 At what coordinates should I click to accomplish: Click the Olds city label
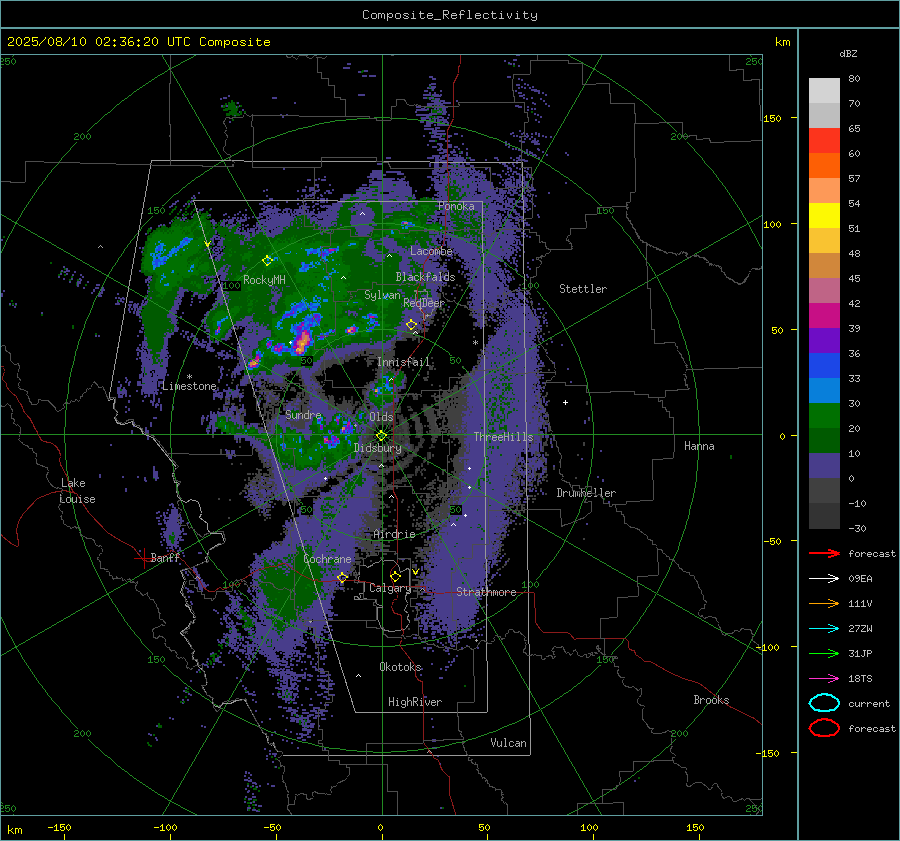click(381, 417)
